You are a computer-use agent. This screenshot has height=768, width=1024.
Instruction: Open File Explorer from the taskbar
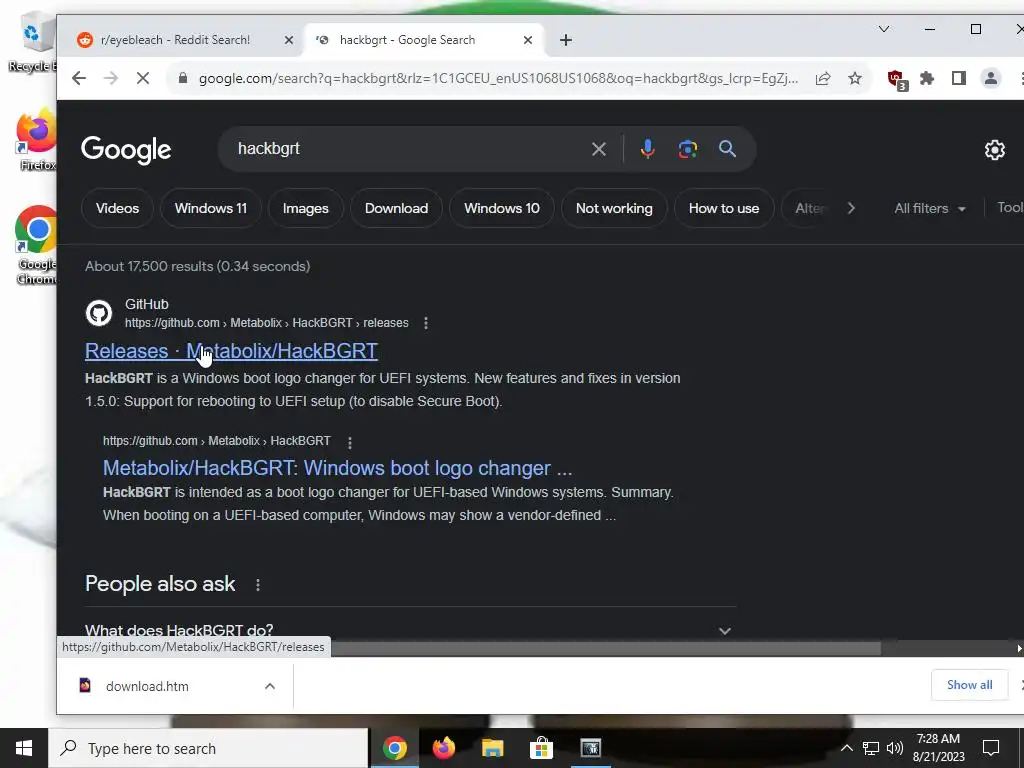coord(492,748)
